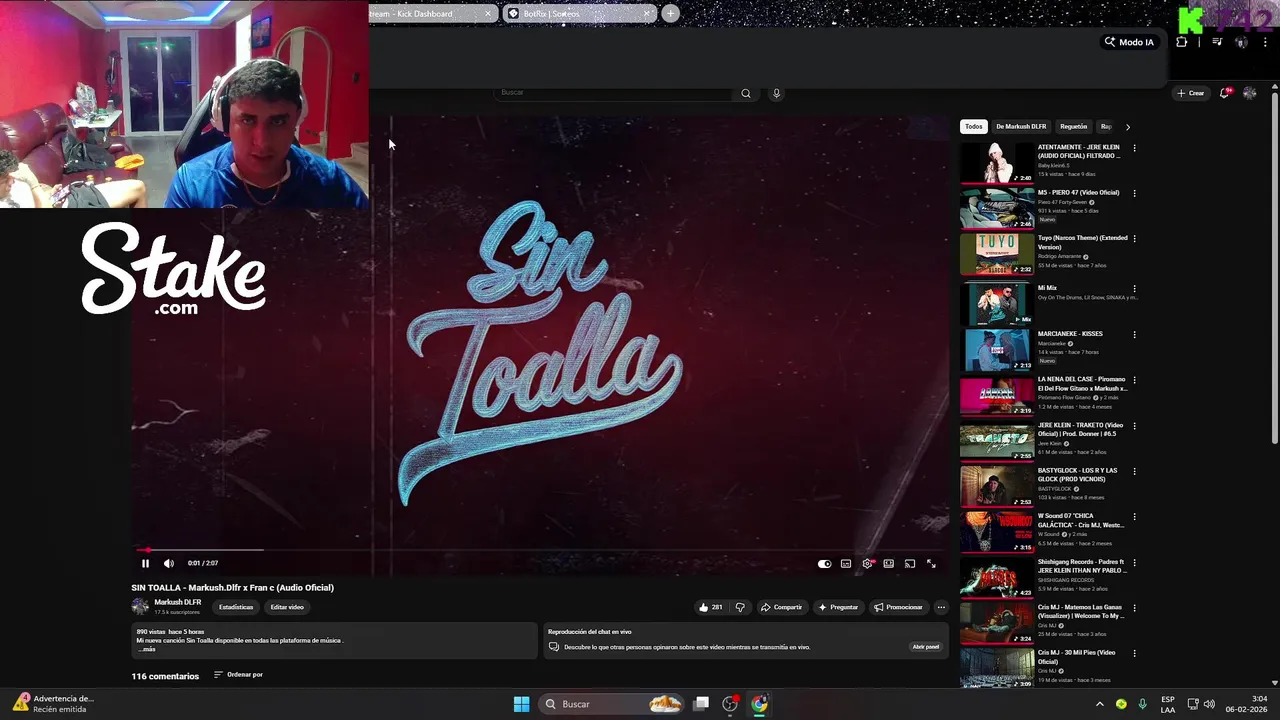Screen dimensions: 1280x720
Task: Open a new browser tab
Action: 670,14
